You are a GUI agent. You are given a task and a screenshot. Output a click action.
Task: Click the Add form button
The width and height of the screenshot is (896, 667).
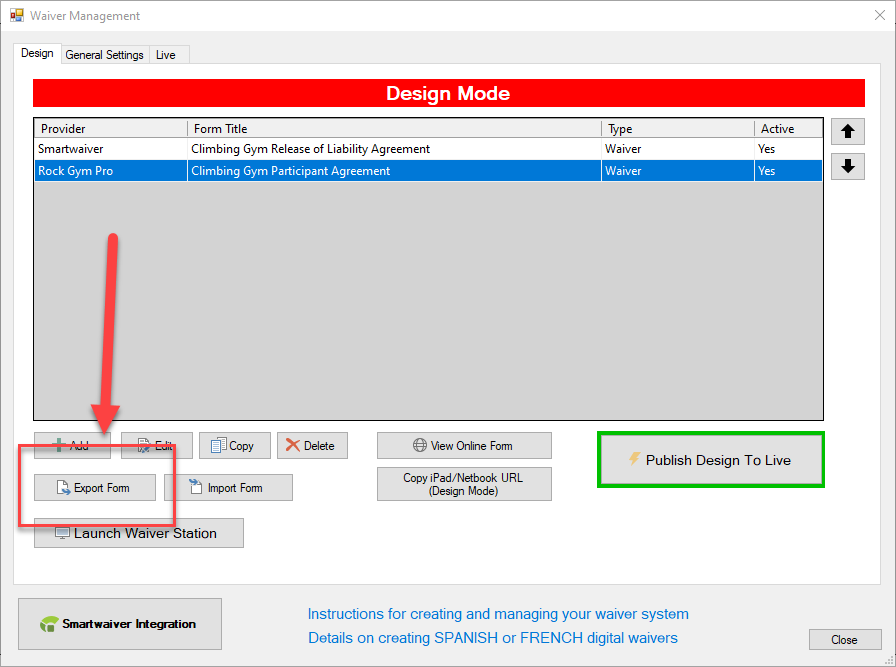pos(72,445)
